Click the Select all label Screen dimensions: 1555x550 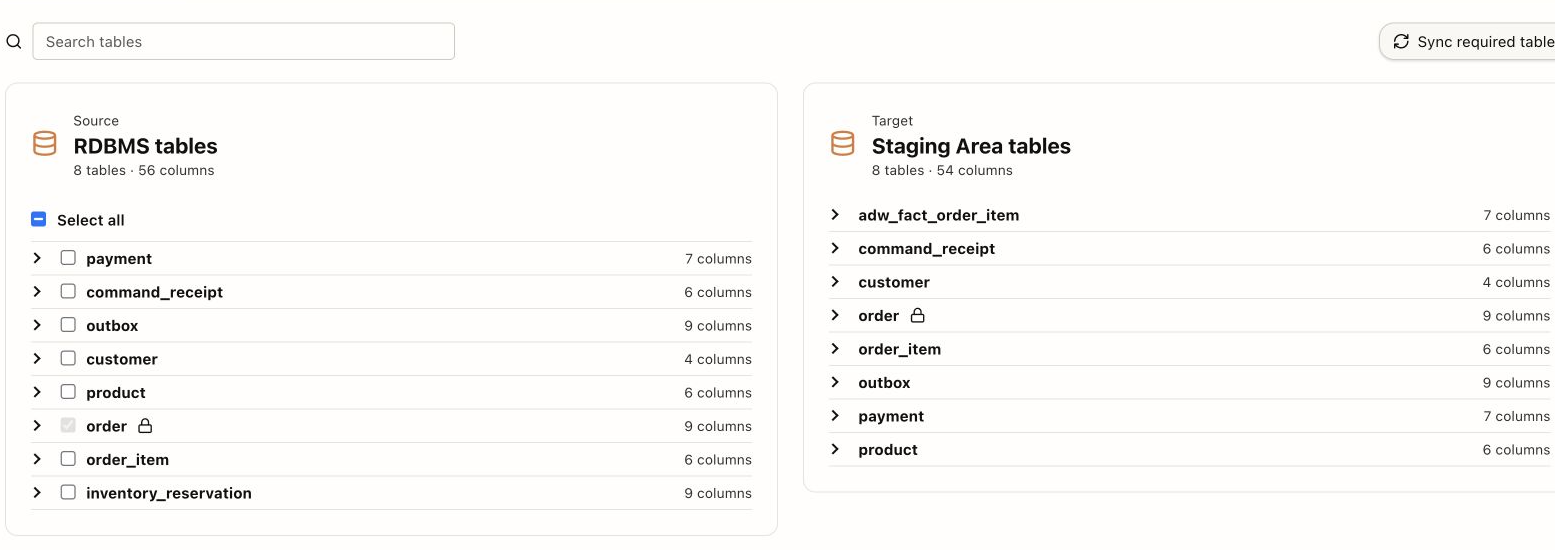(x=91, y=220)
